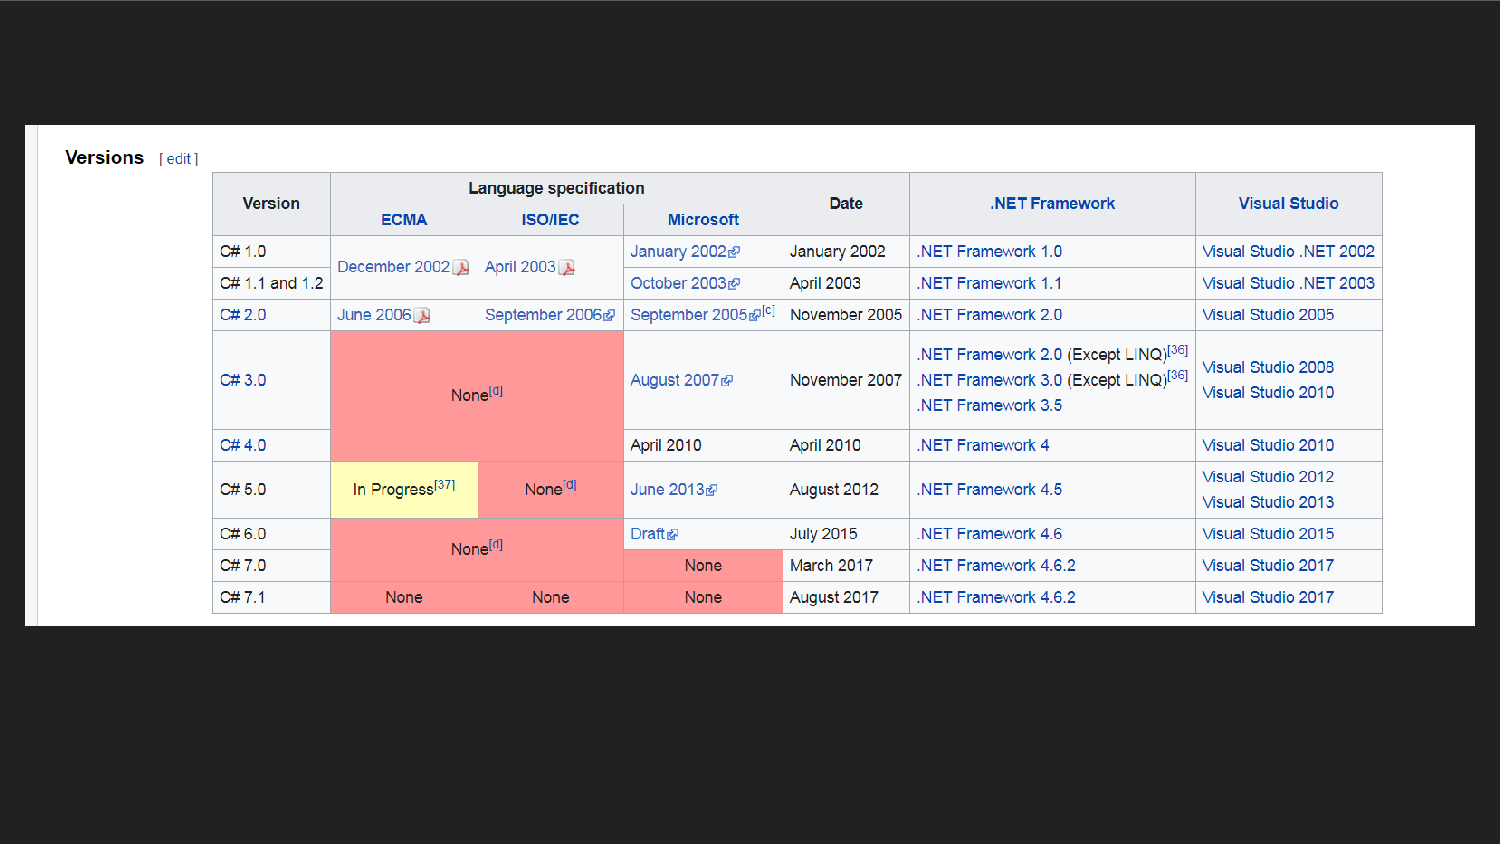Jump to reference [36] after .NET Framework 3.0
This screenshot has height=844, width=1500.
pyautogui.click(x=1177, y=376)
